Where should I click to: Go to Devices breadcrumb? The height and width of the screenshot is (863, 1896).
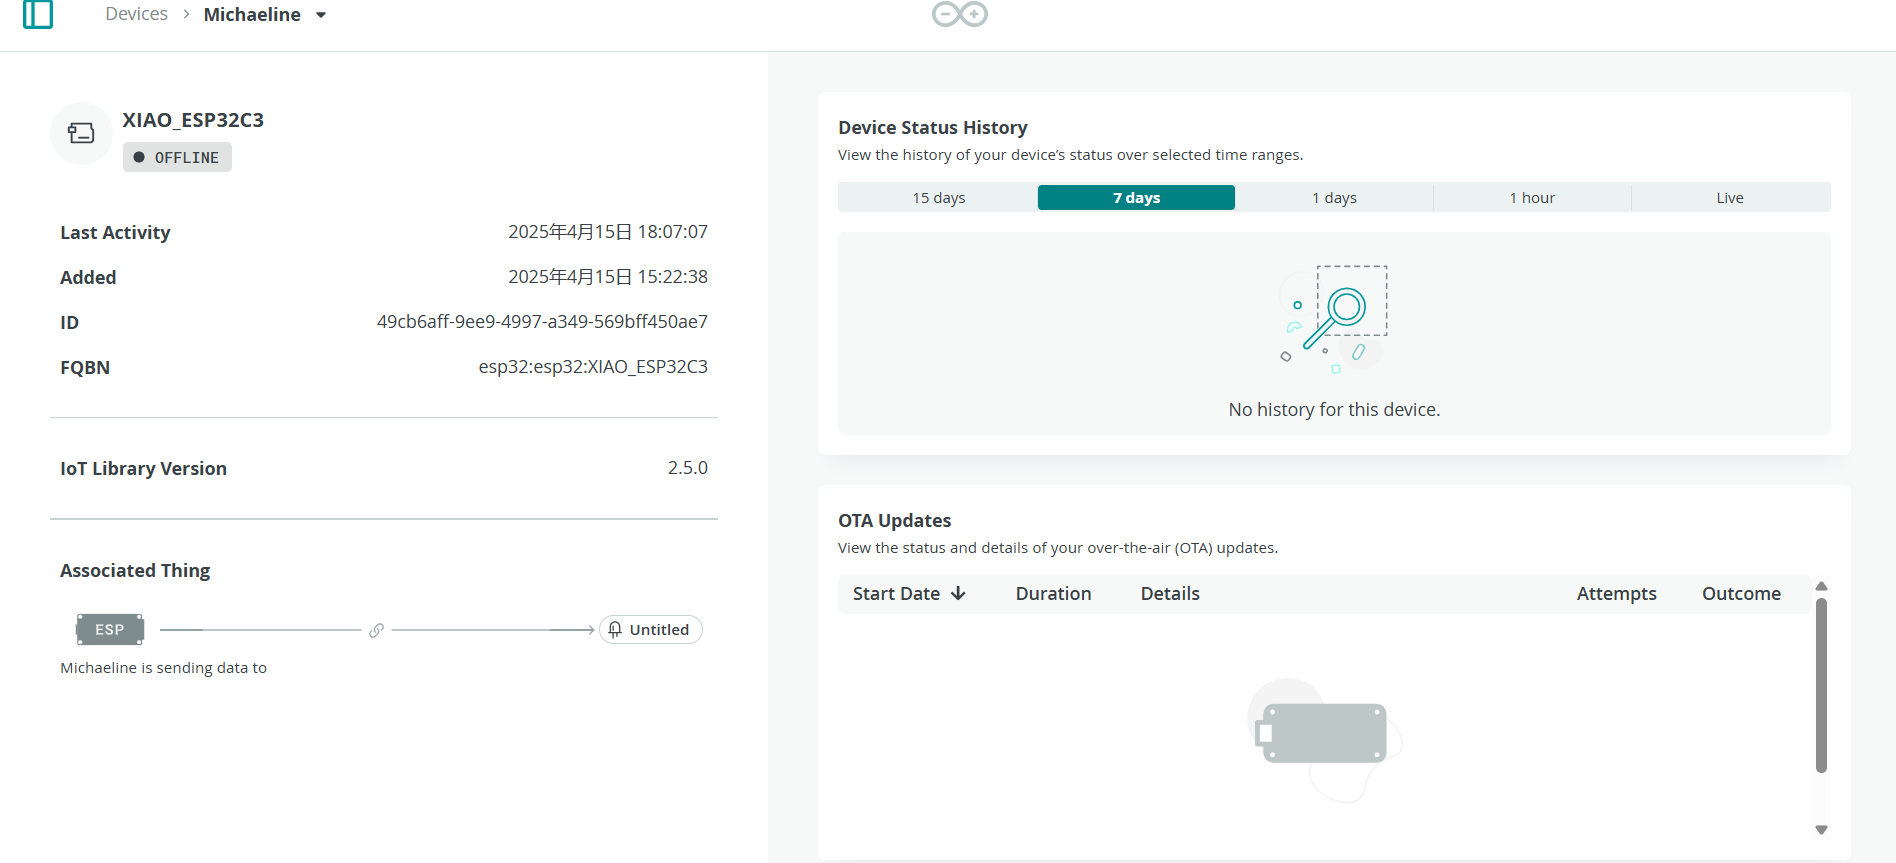click(x=137, y=14)
